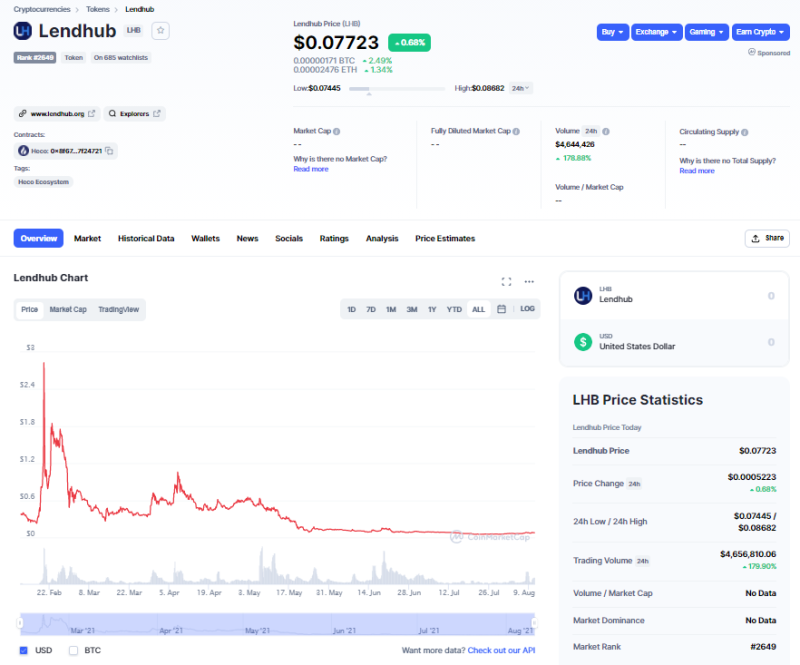The height and width of the screenshot is (665, 800).
Task: Toggle LOG scale on the chart
Action: click(x=527, y=309)
